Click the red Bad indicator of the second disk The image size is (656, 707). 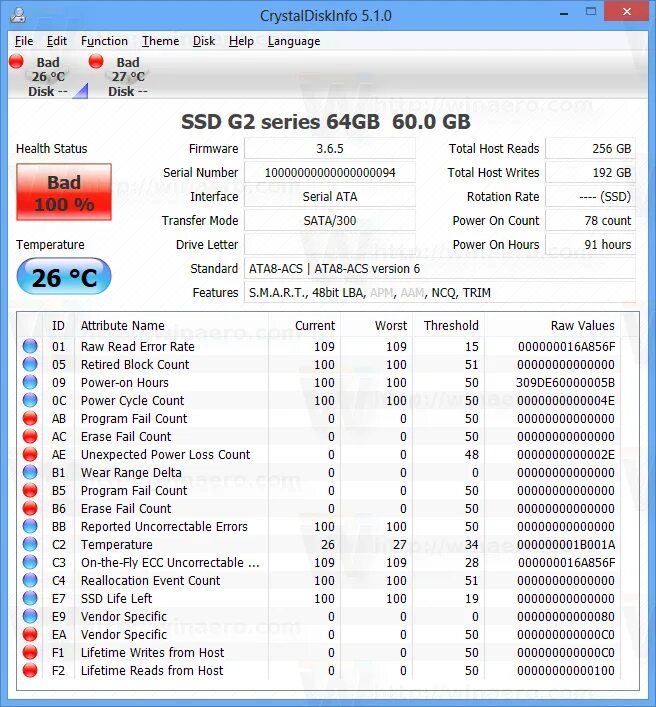[x=96, y=61]
